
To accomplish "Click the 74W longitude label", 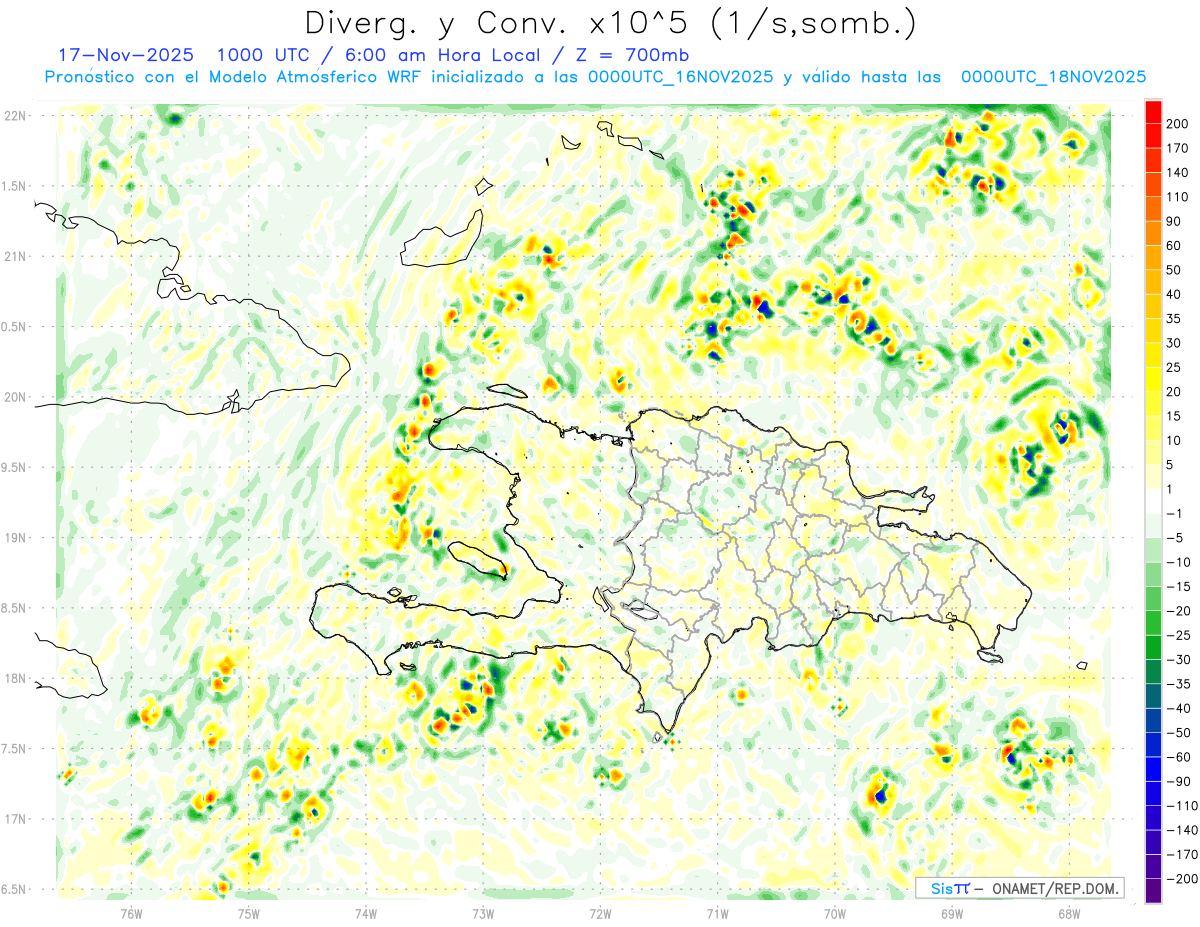I will 365,912.
